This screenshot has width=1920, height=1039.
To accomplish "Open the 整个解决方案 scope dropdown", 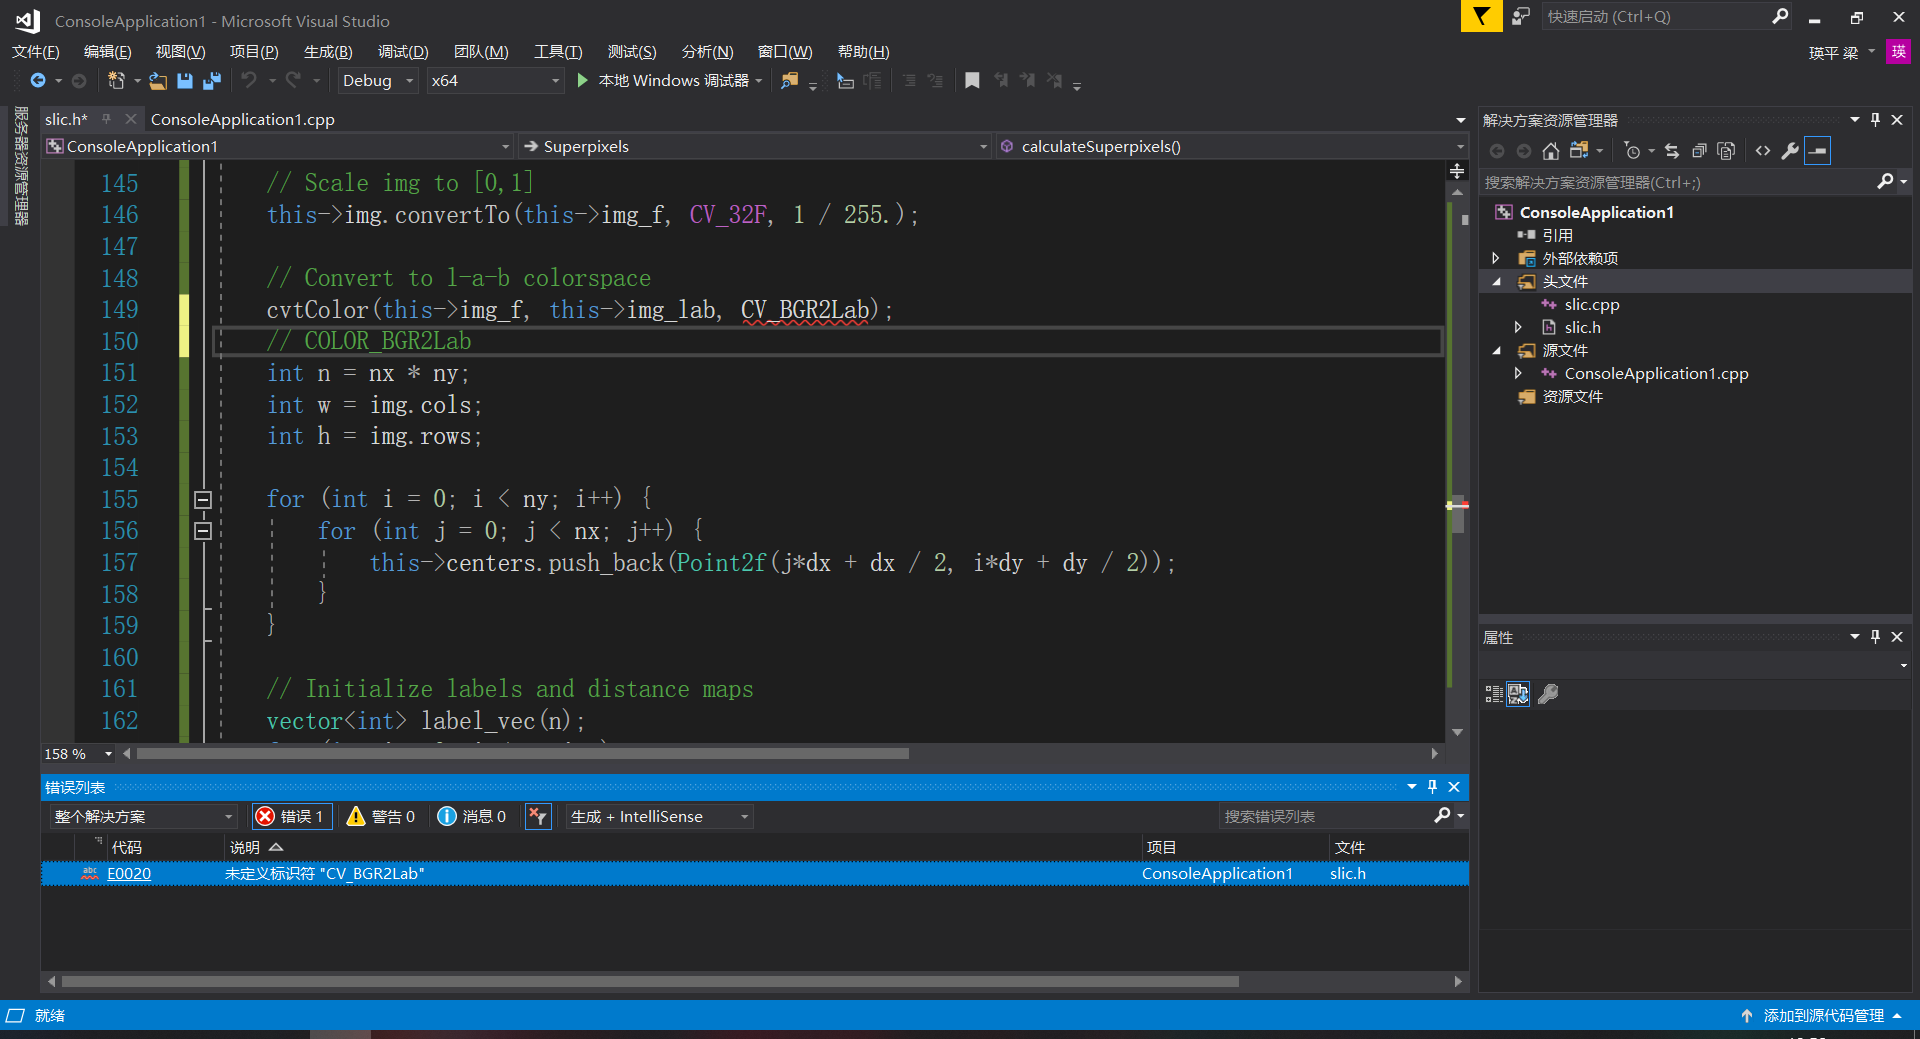I will click(x=143, y=817).
